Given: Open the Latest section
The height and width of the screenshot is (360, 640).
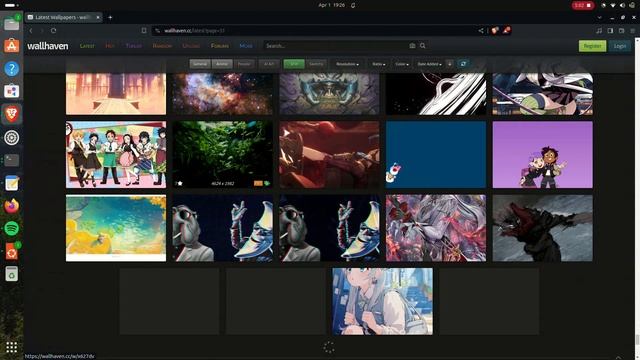Looking at the screenshot, I should pyautogui.click(x=87, y=46).
